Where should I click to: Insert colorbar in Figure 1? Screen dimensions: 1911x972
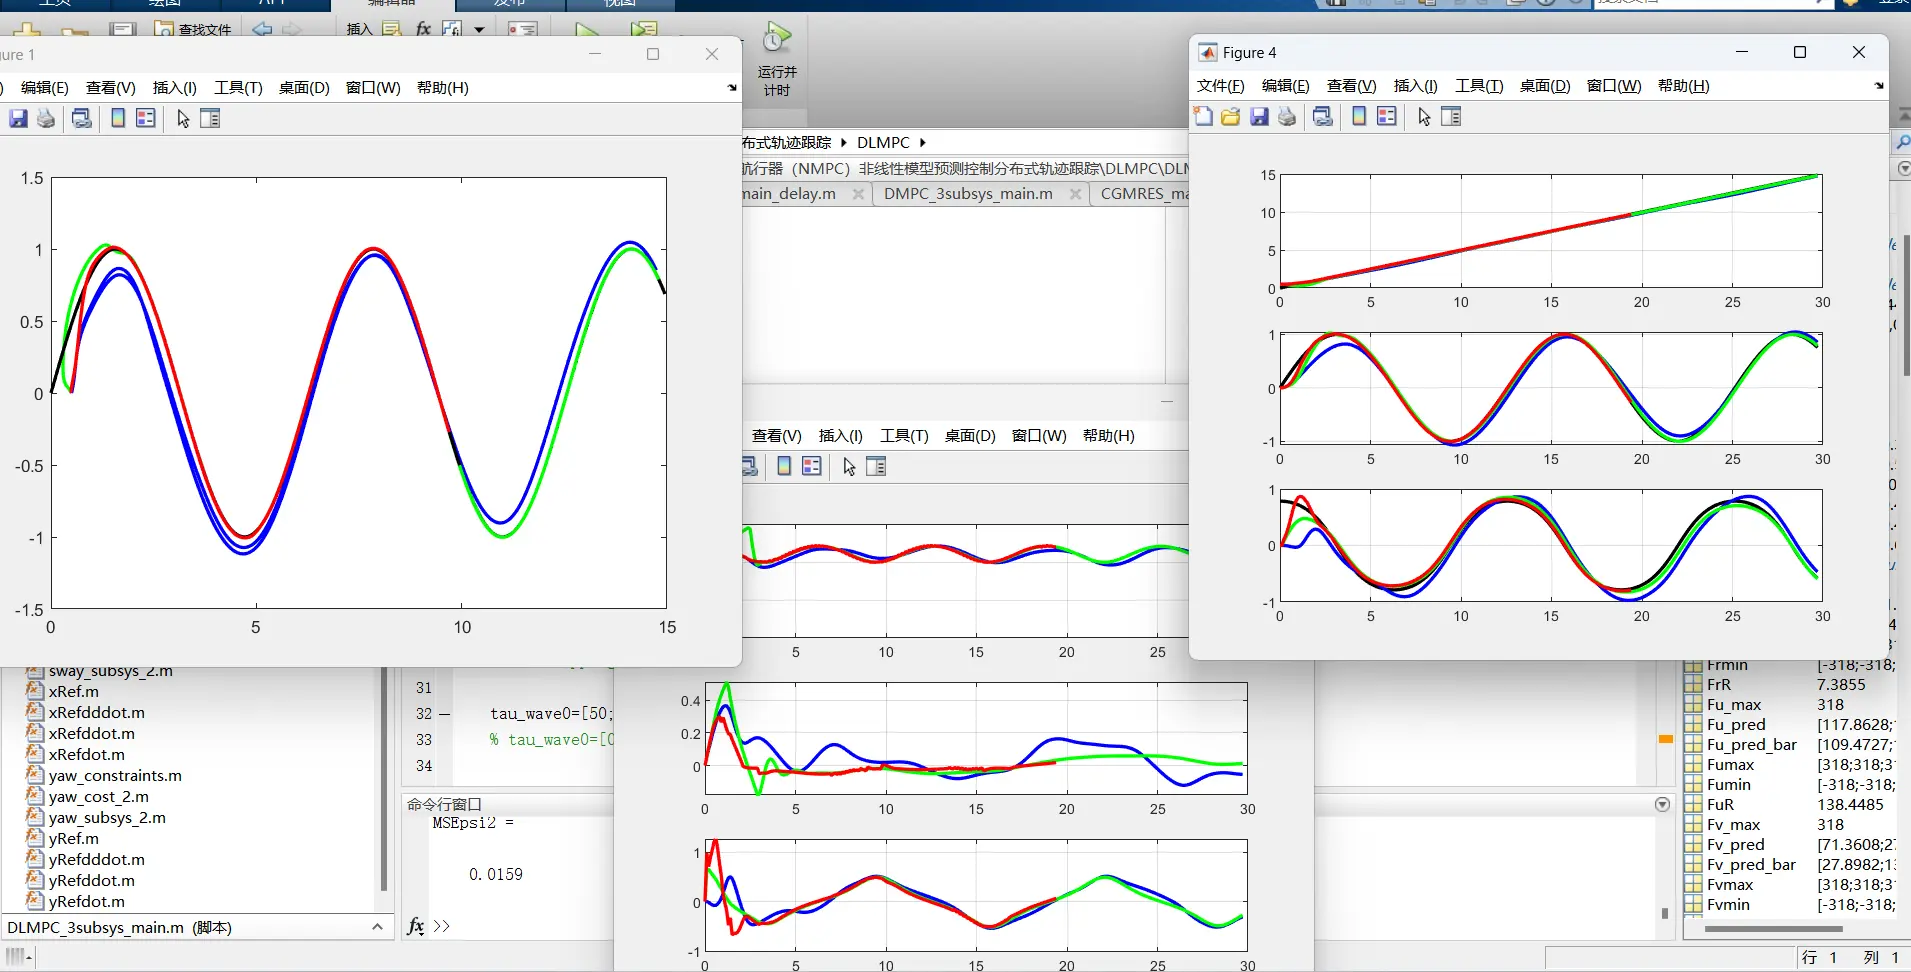point(118,119)
